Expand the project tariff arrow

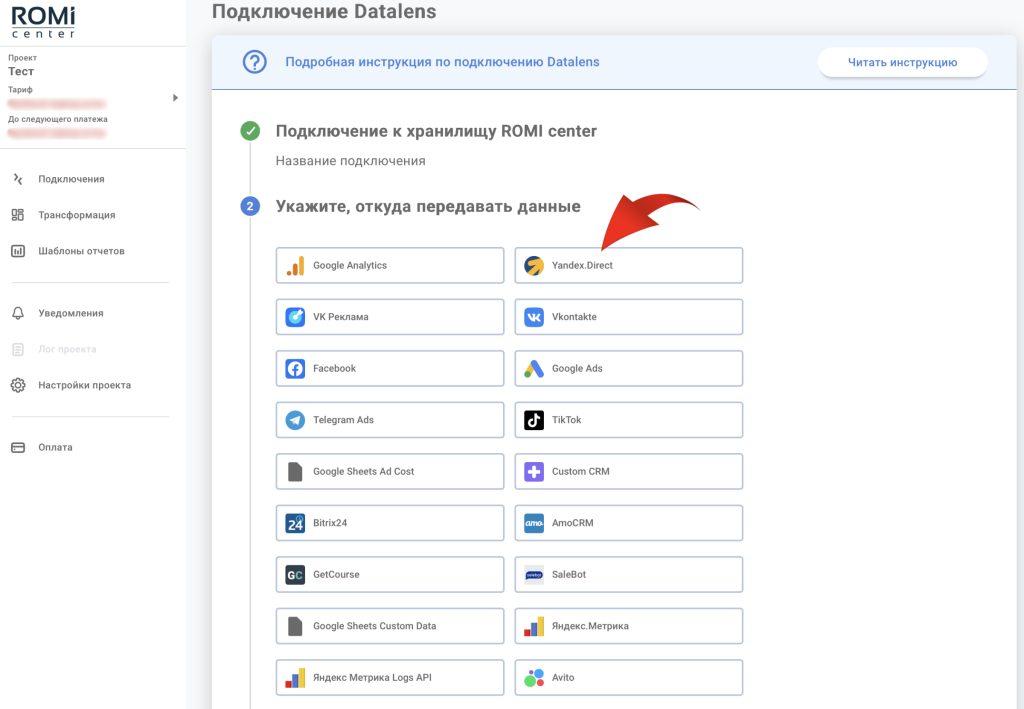(x=175, y=98)
